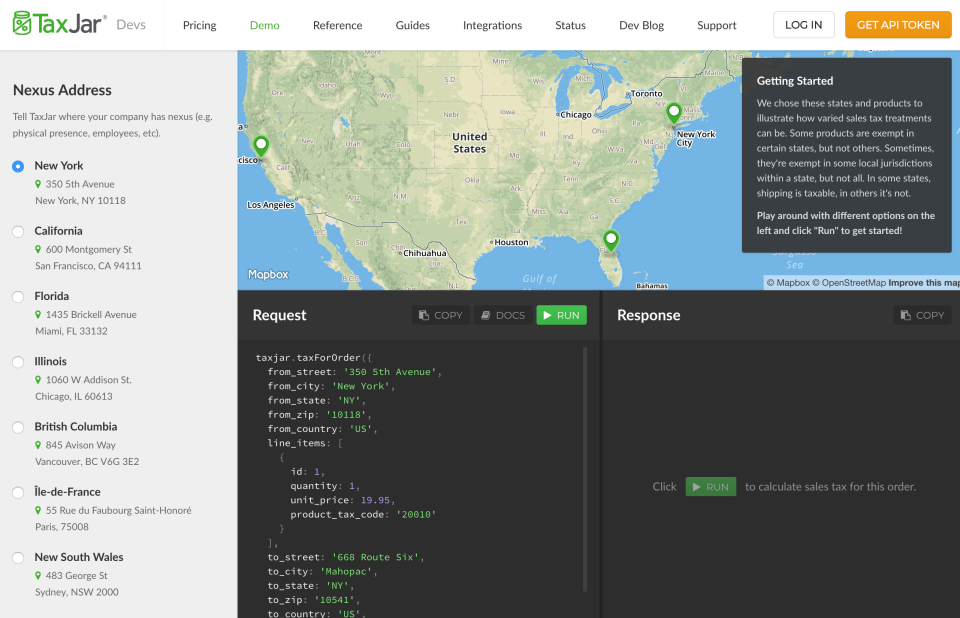Click the Florida map pin marker

(x=610, y=241)
